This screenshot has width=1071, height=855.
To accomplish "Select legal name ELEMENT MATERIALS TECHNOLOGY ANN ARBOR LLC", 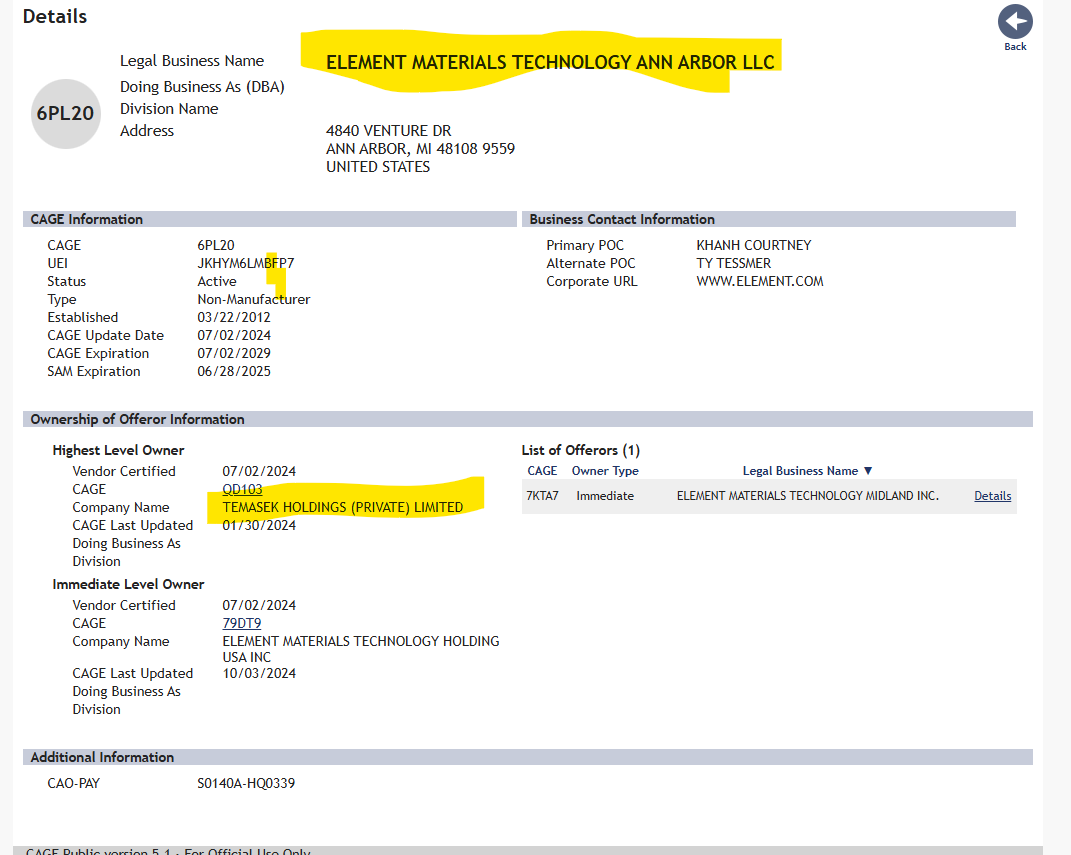I will click(551, 62).
